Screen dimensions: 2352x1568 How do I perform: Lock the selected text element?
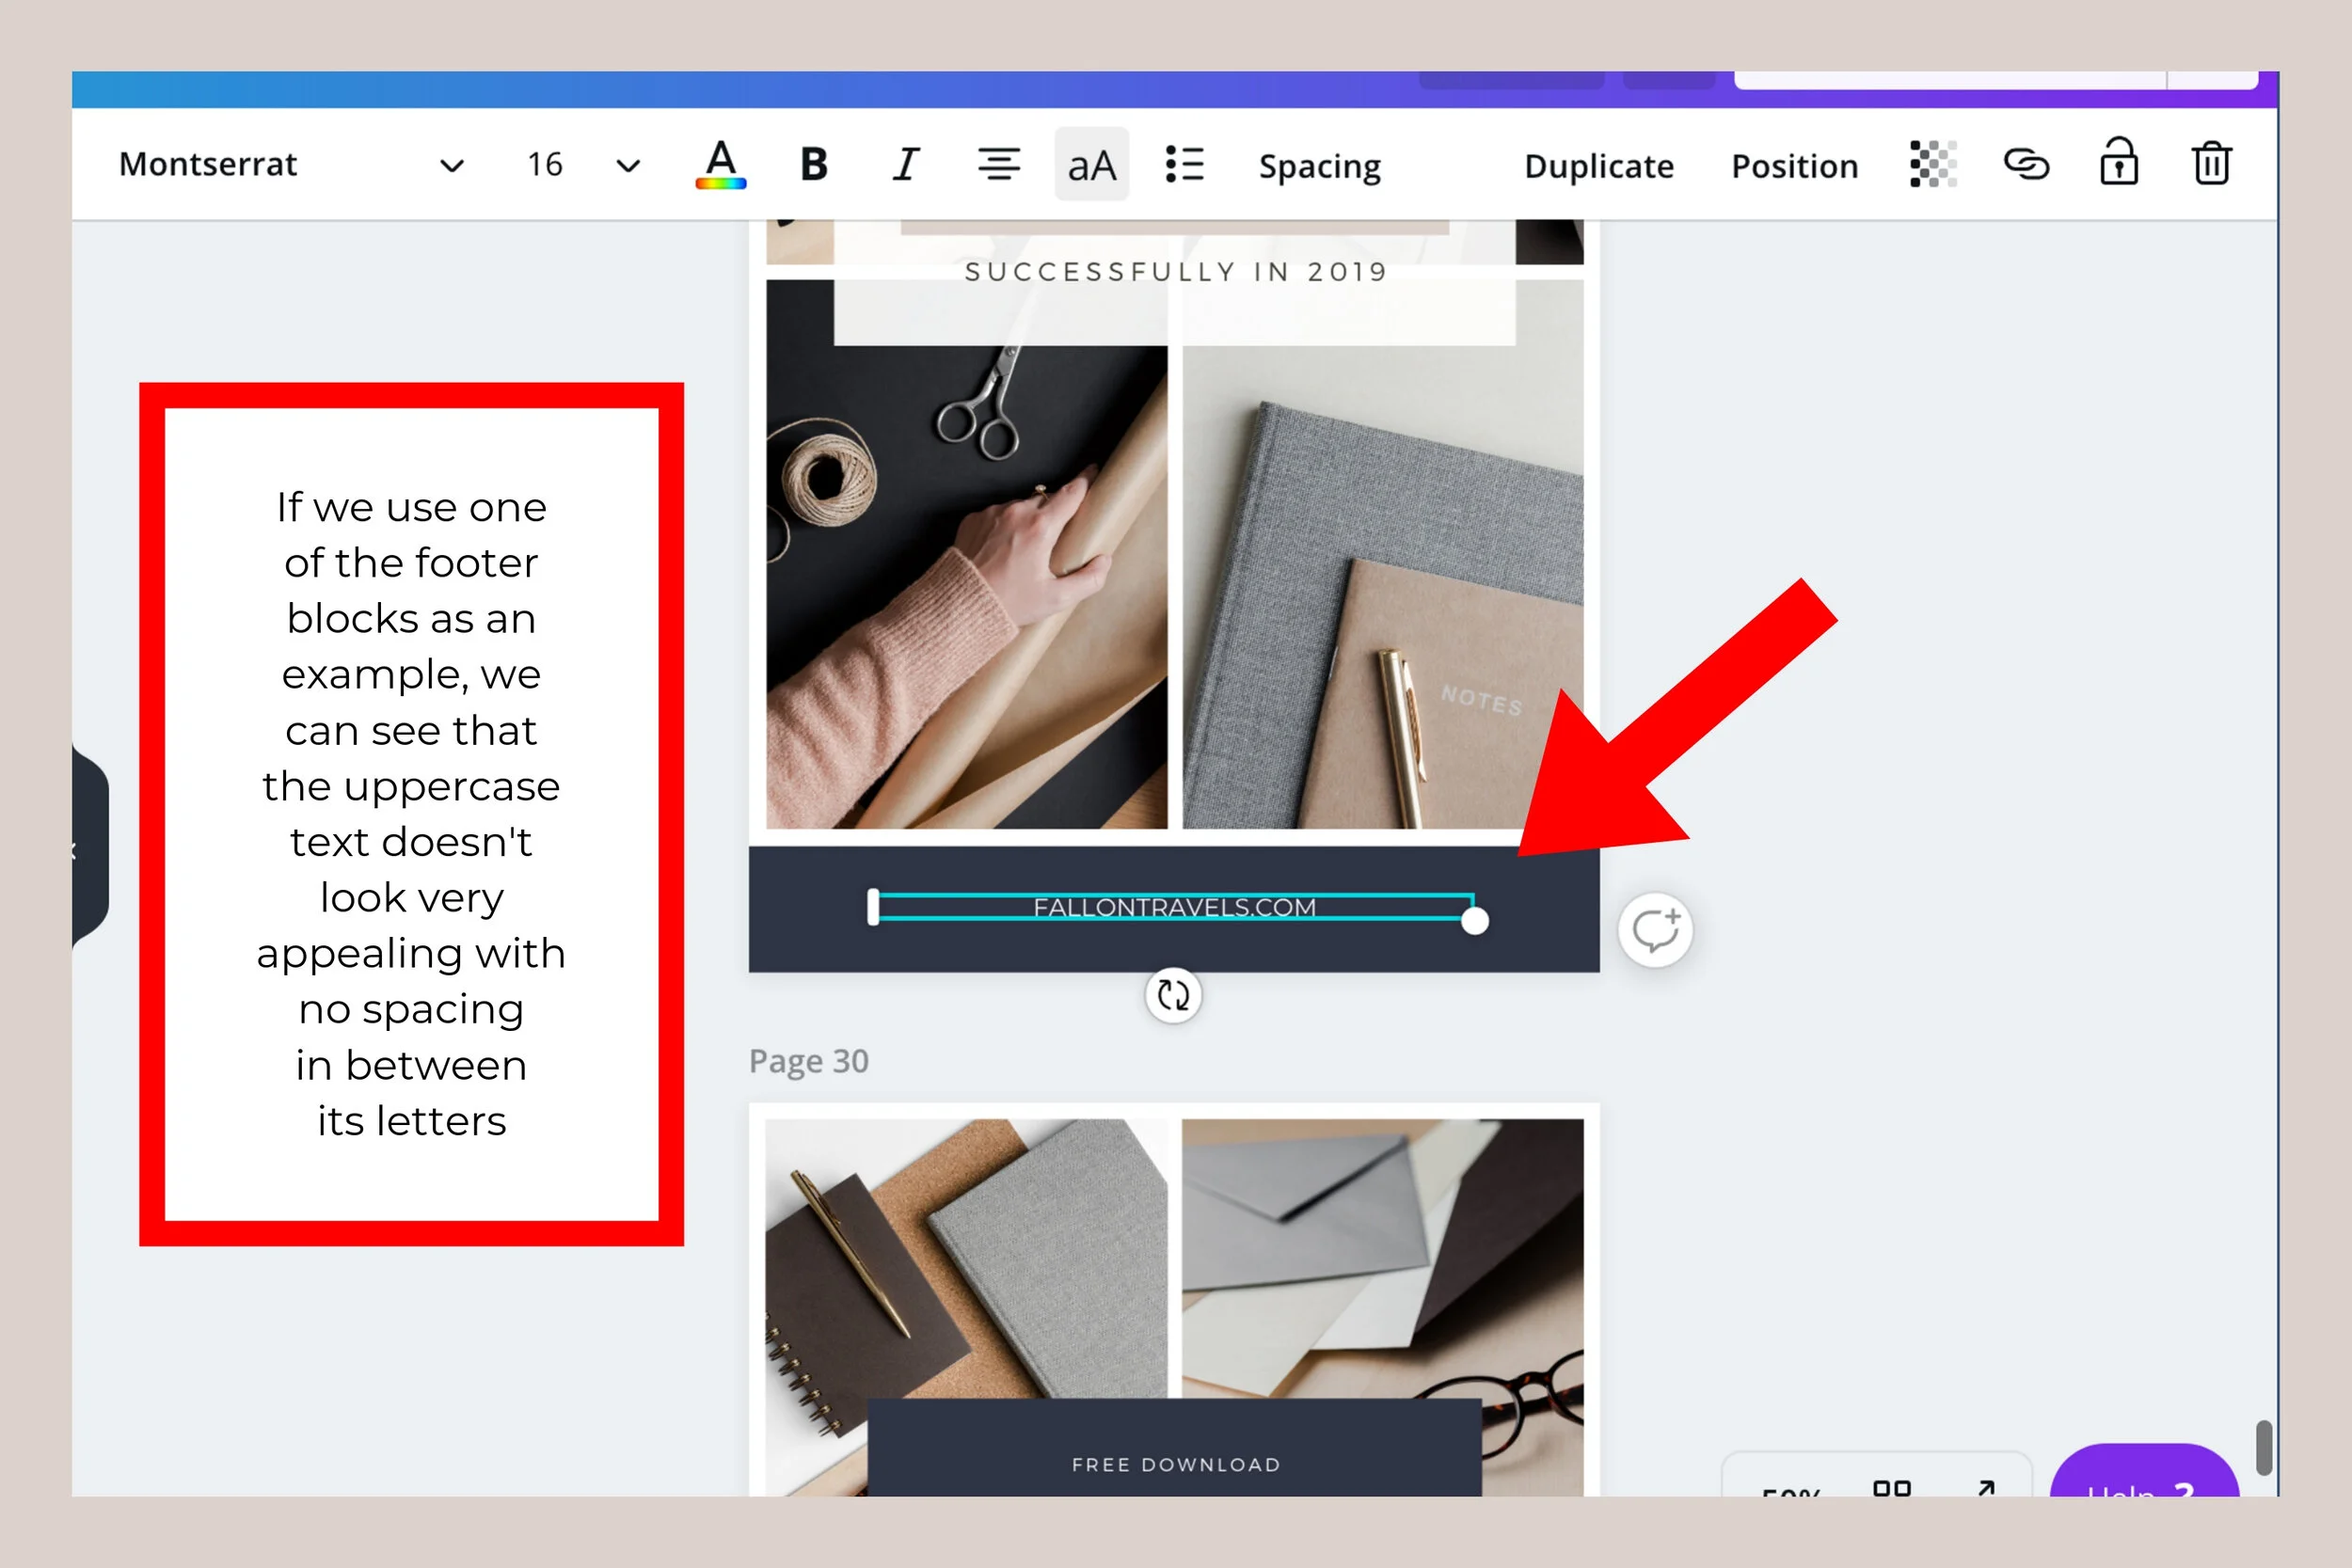[2119, 165]
